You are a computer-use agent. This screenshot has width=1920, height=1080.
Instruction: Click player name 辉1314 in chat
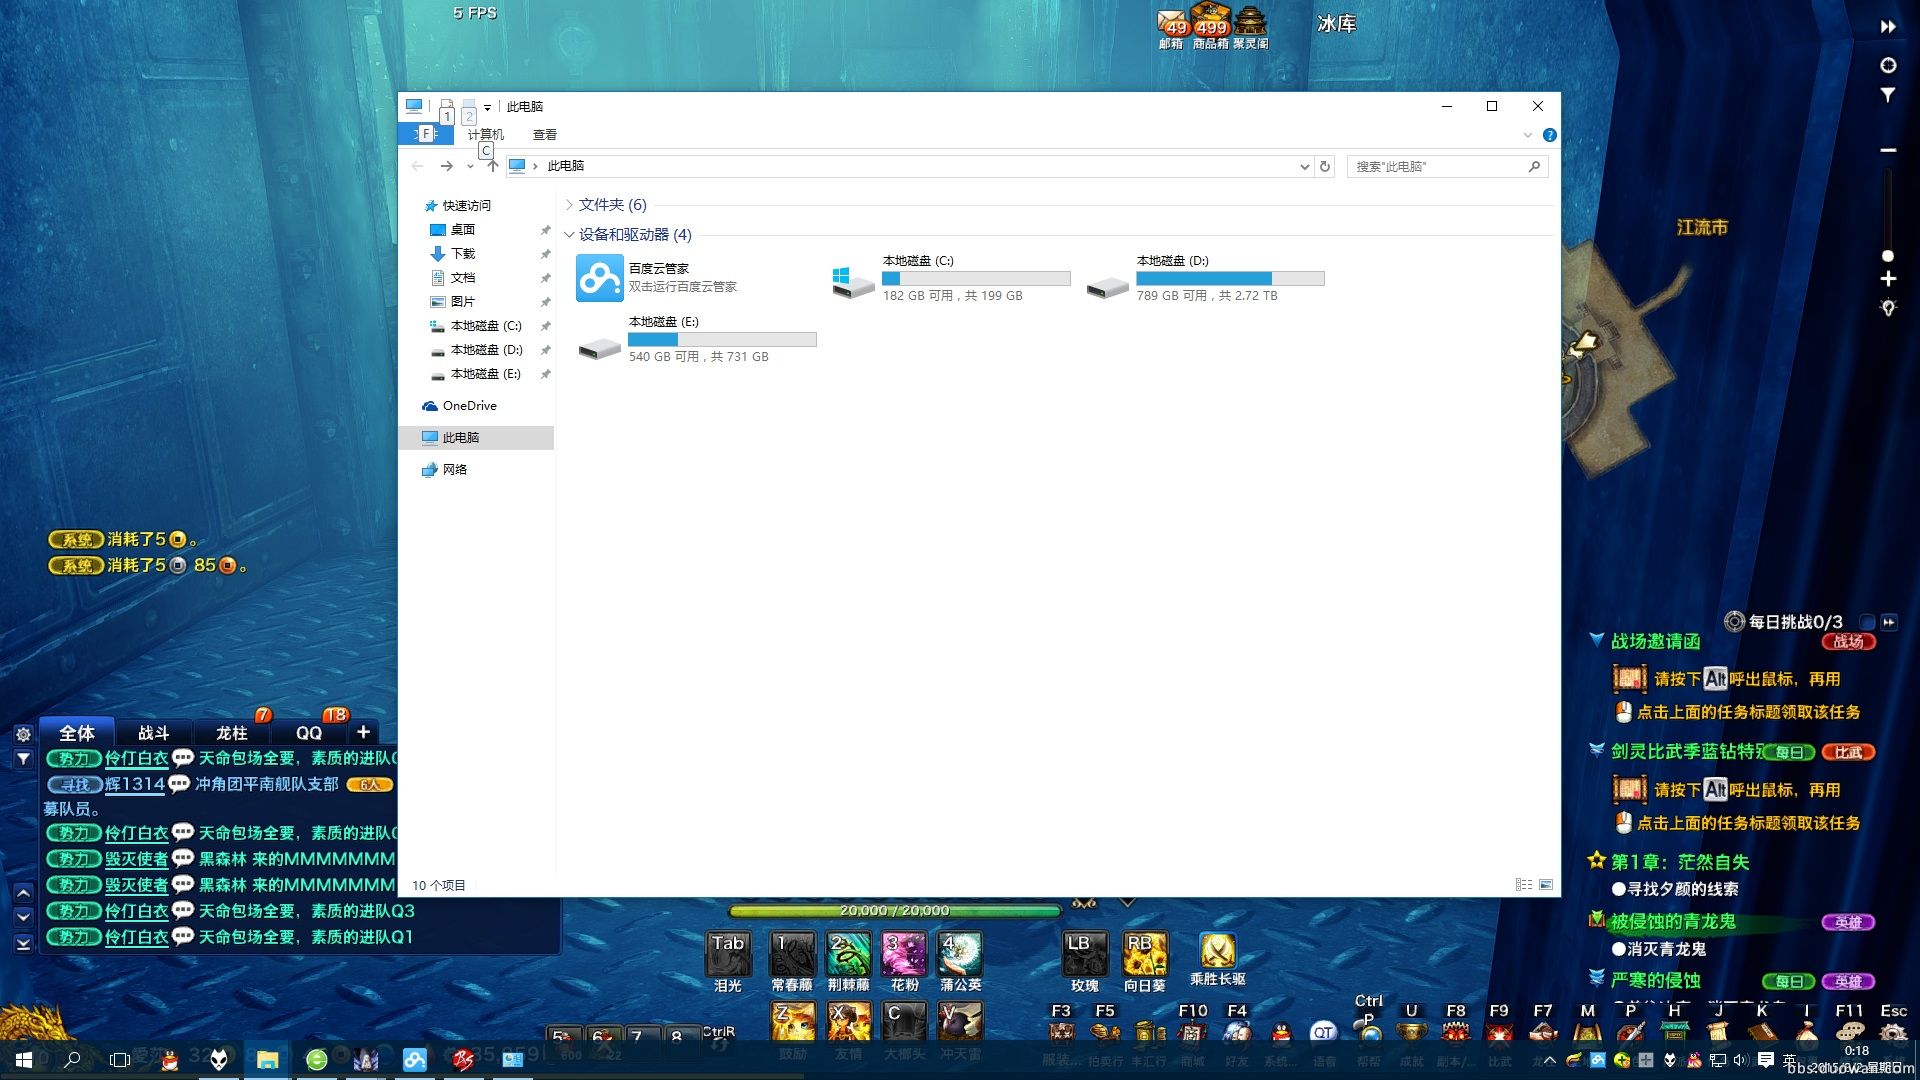click(x=134, y=784)
